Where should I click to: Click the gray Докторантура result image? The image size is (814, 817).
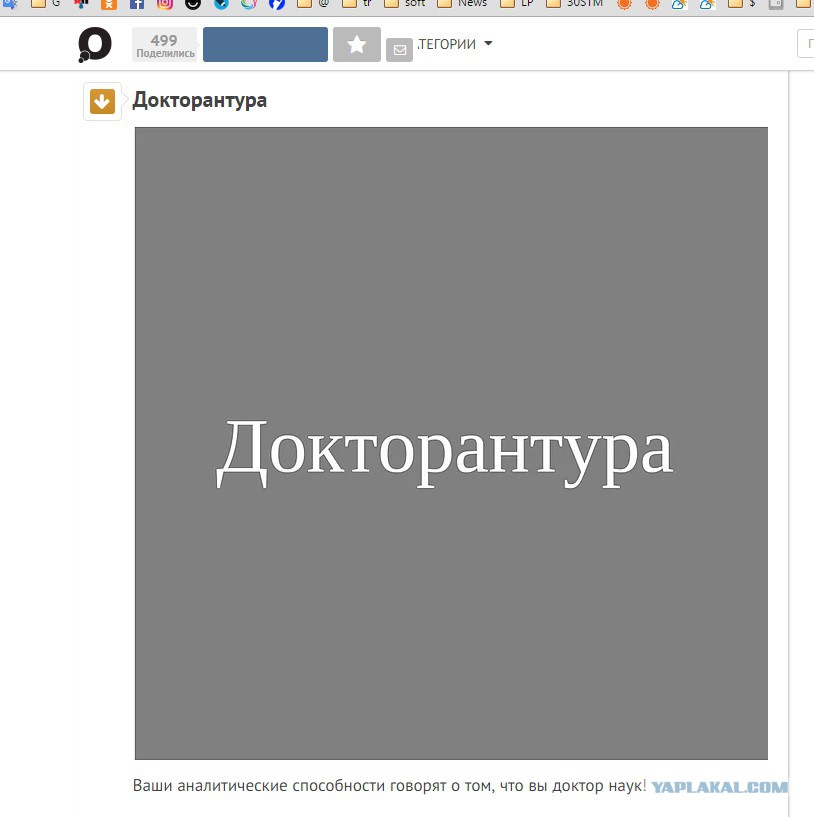point(451,443)
